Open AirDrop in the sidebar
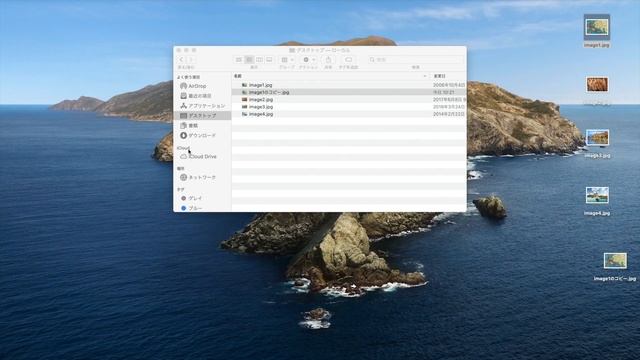The image size is (640, 360). 202,86
